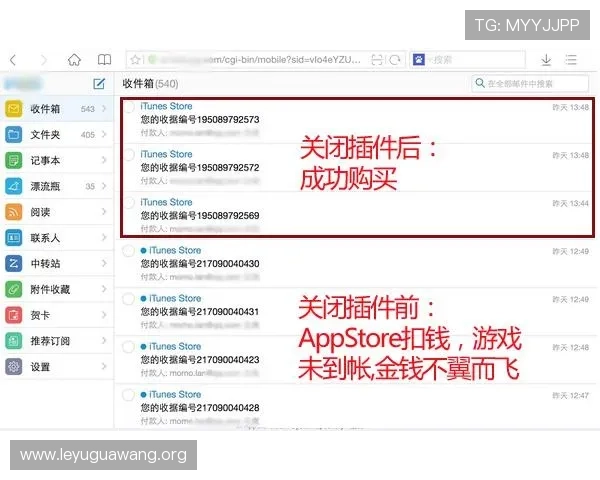This screenshot has width=600, height=480.
Task: Expand the 收件箱 row chevron
Action: [104, 109]
